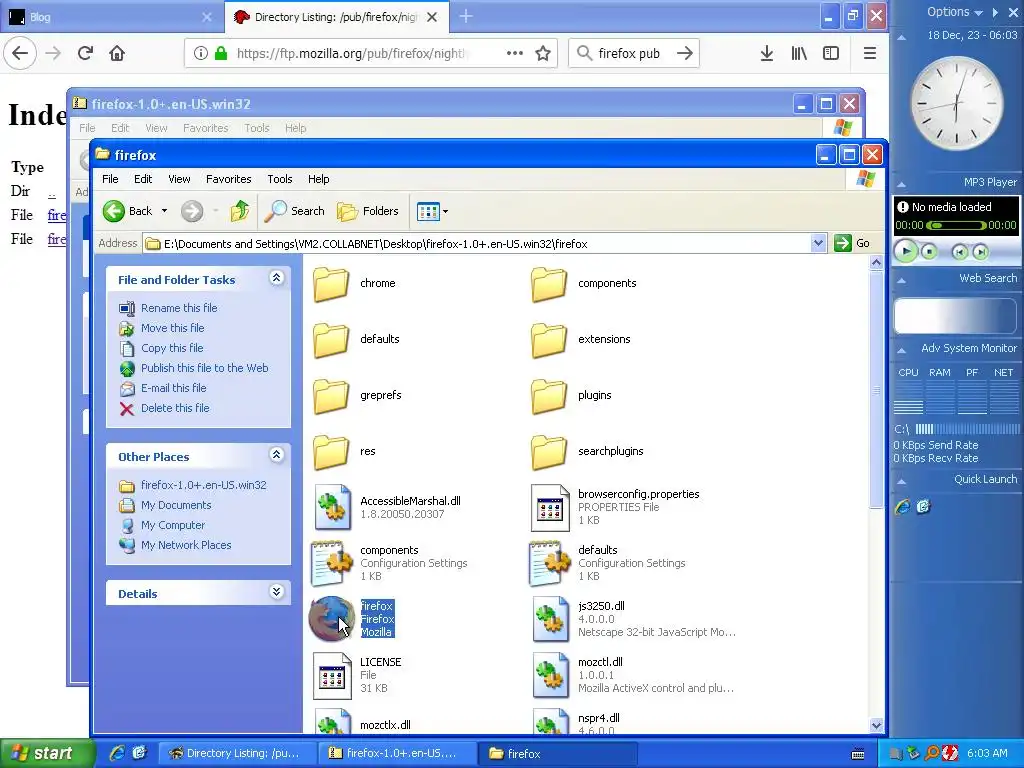This screenshot has height=768, width=1024.
Task: Expand the Details panel
Action: pyautogui.click(x=276, y=592)
